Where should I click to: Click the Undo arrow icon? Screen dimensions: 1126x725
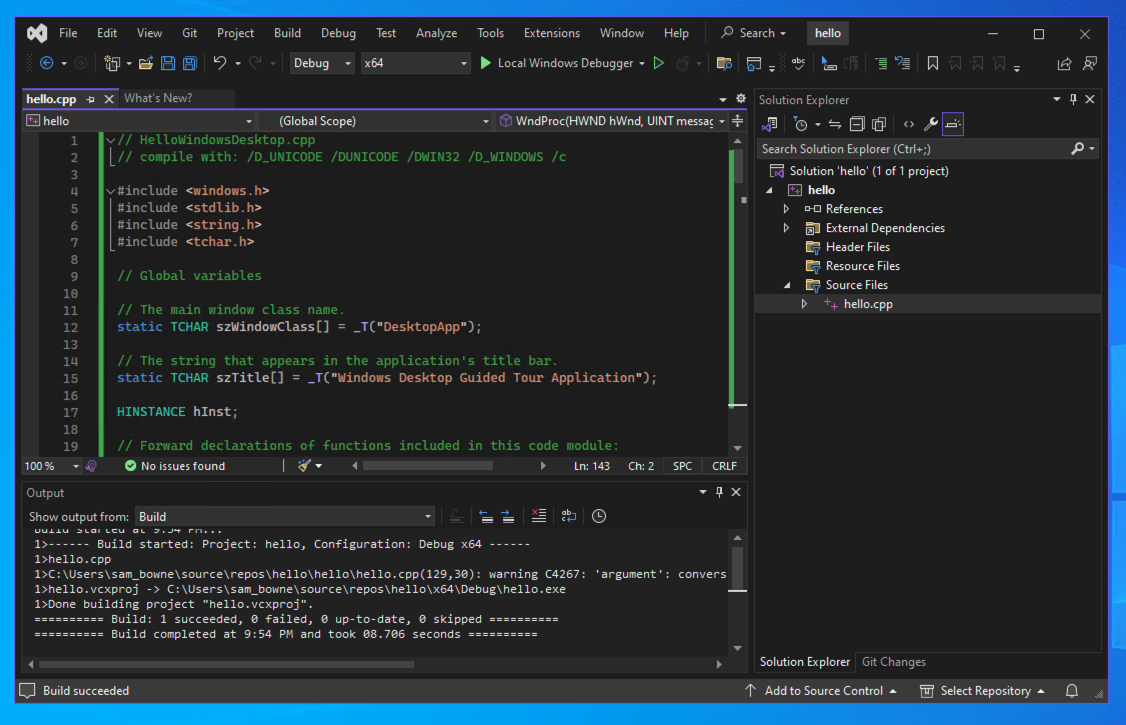coord(220,63)
